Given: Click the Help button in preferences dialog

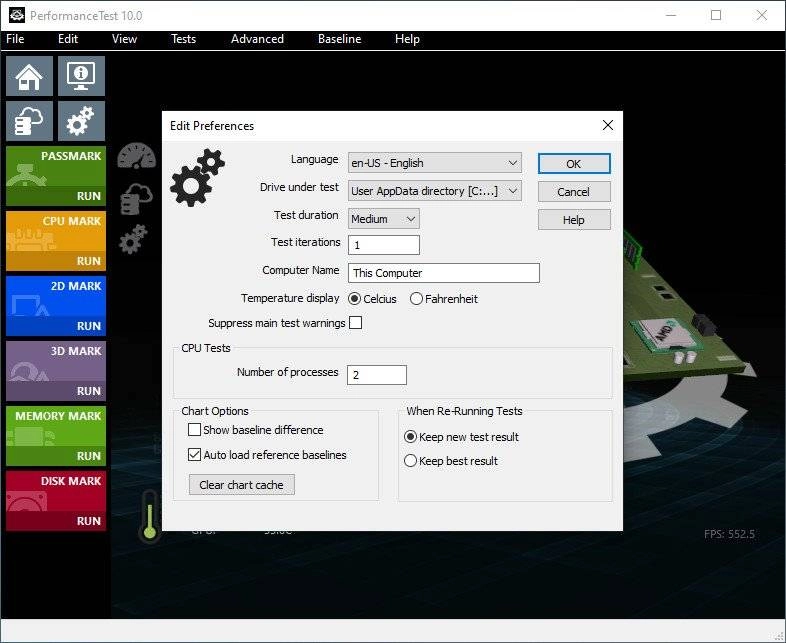Looking at the screenshot, I should click(574, 220).
